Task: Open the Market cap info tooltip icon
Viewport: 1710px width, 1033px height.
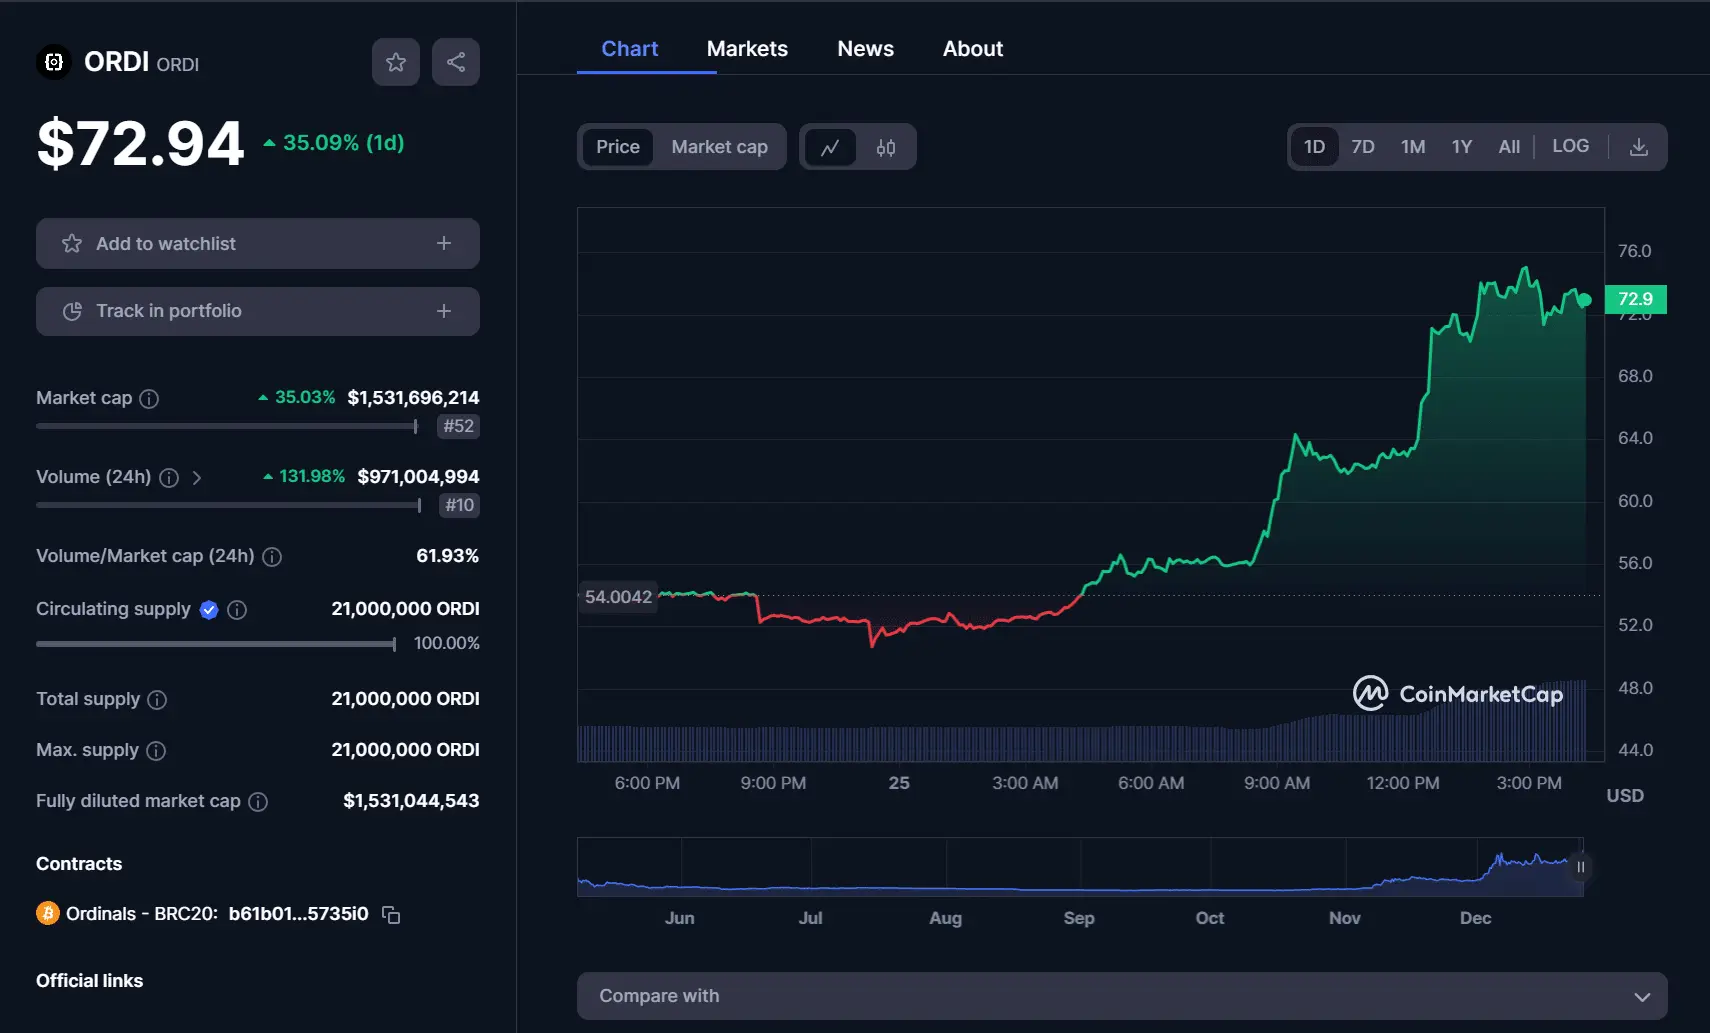Action: (x=149, y=399)
